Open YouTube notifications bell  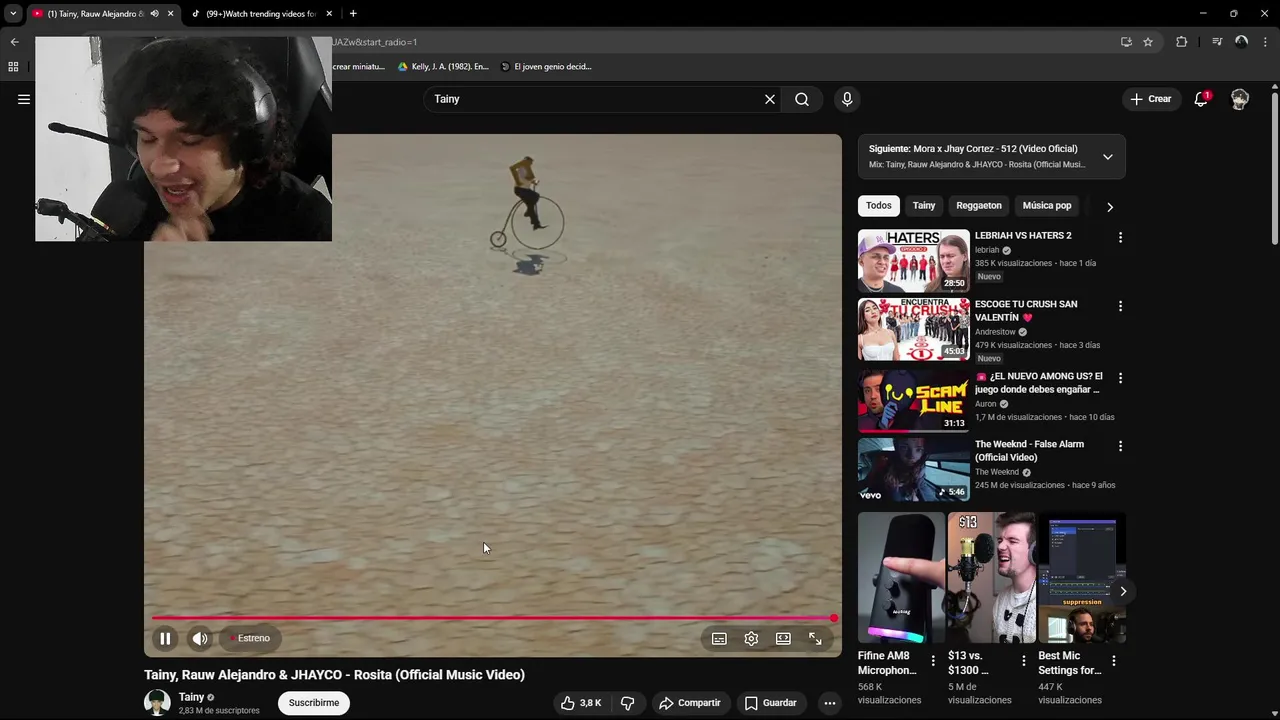pyautogui.click(x=1201, y=99)
